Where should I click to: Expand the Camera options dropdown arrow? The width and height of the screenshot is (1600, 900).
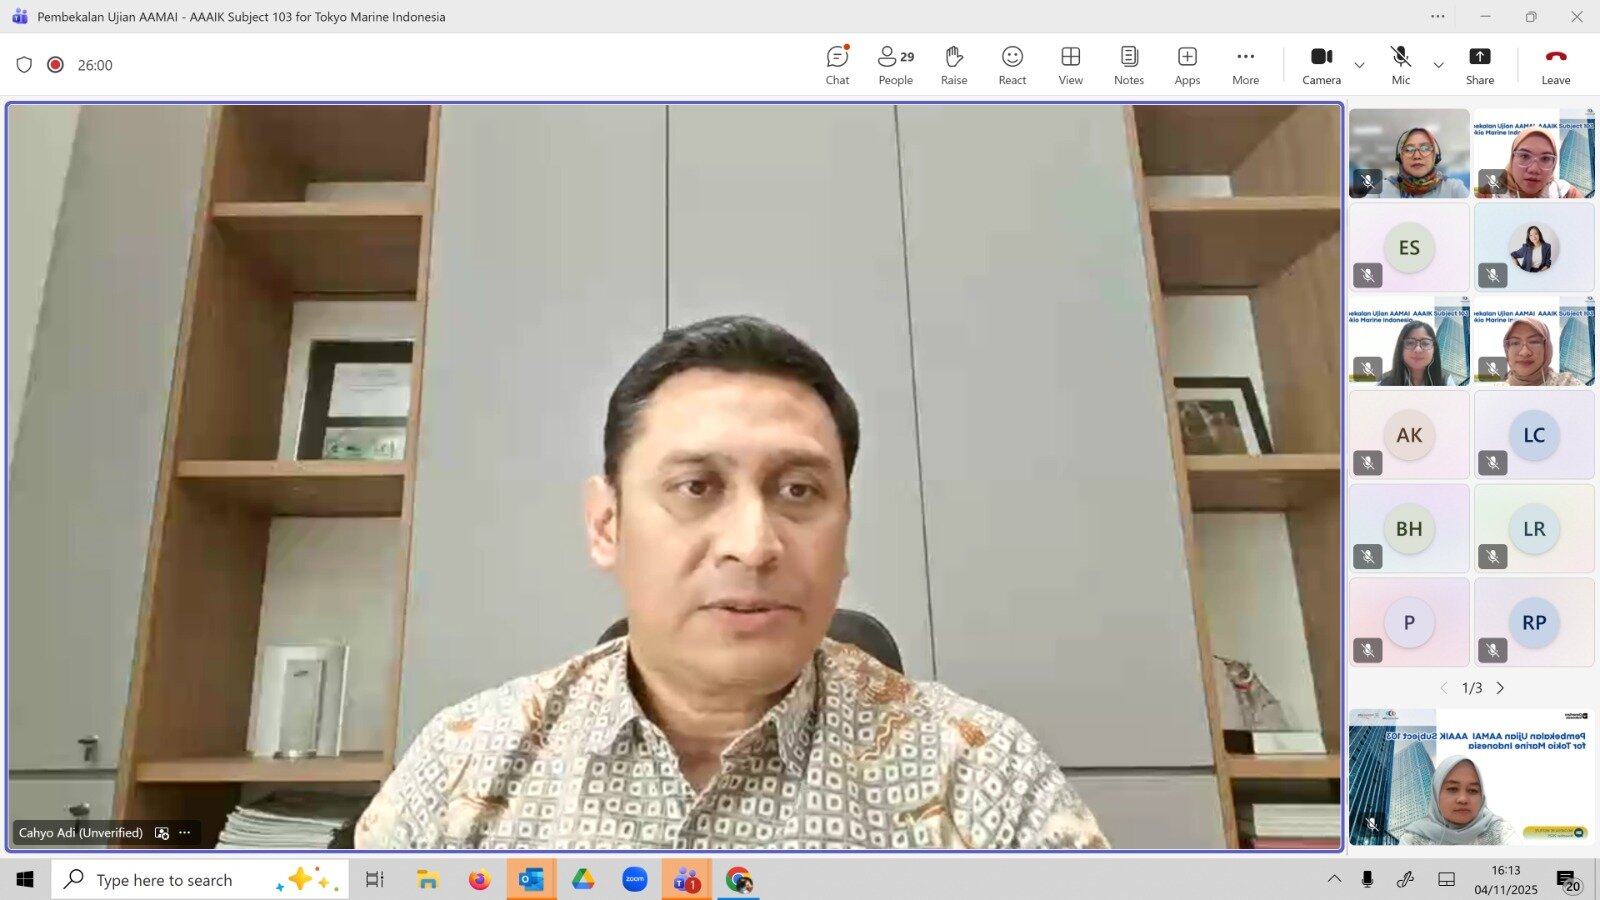[1359, 66]
